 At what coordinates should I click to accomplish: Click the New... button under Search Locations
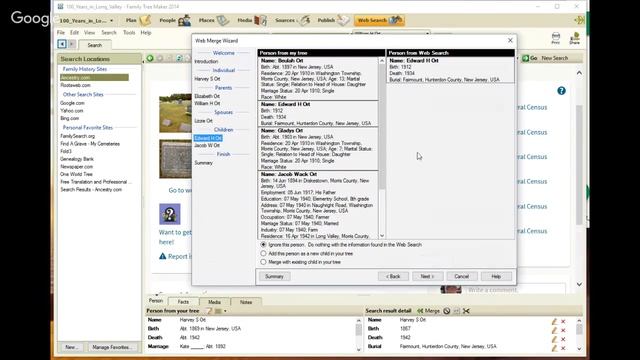(x=71, y=347)
